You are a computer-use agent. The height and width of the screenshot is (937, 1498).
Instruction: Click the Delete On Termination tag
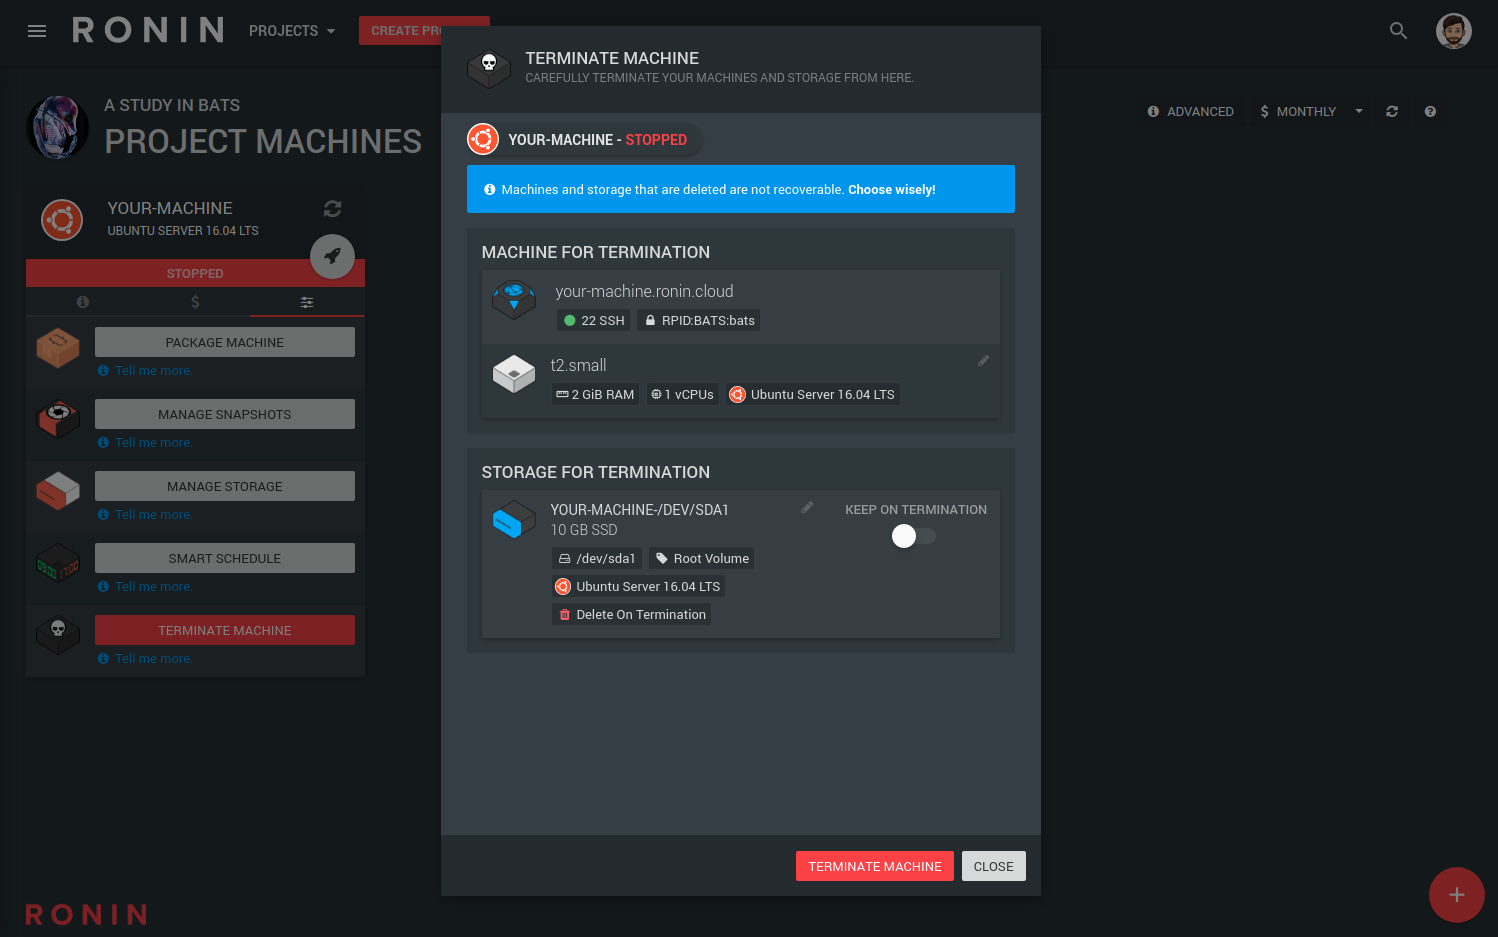[x=632, y=615]
